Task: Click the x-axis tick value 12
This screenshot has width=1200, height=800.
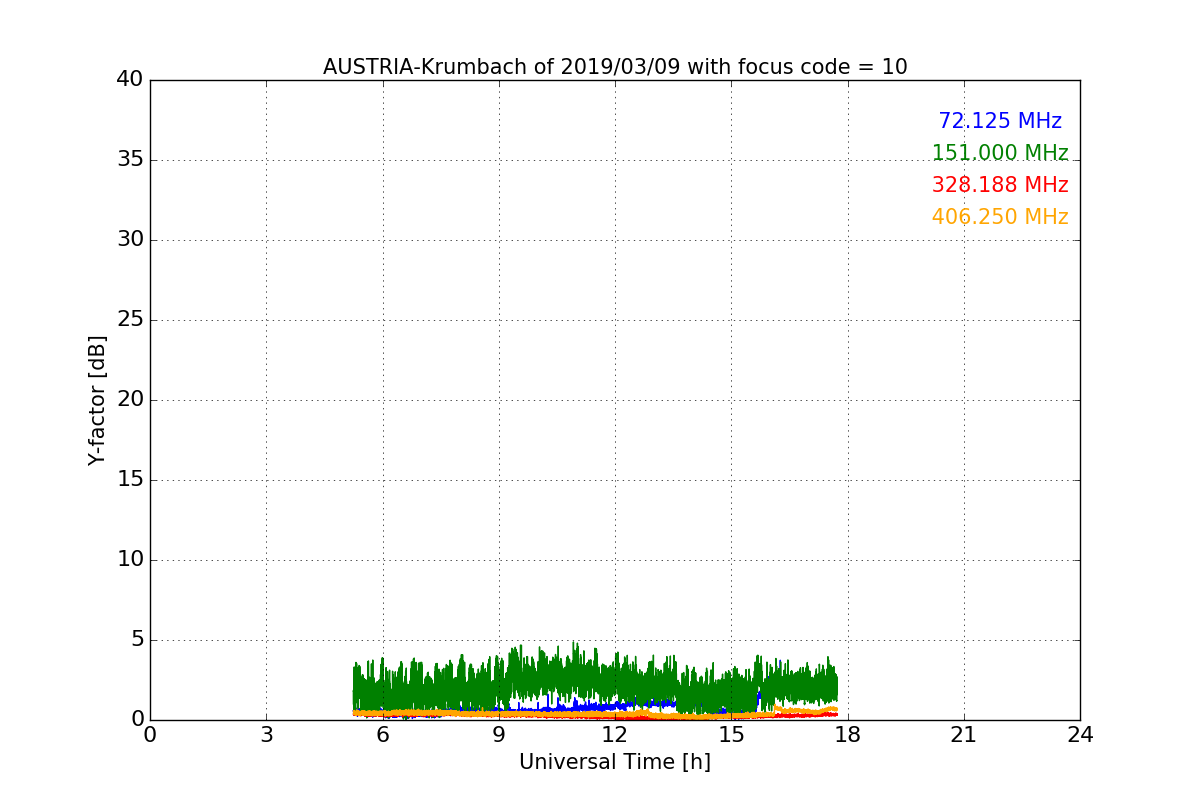Action: click(x=615, y=735)
